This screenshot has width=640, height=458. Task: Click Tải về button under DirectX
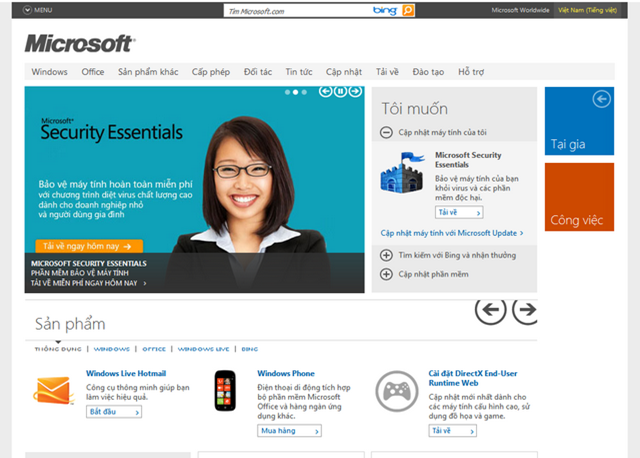coord(452,431)
